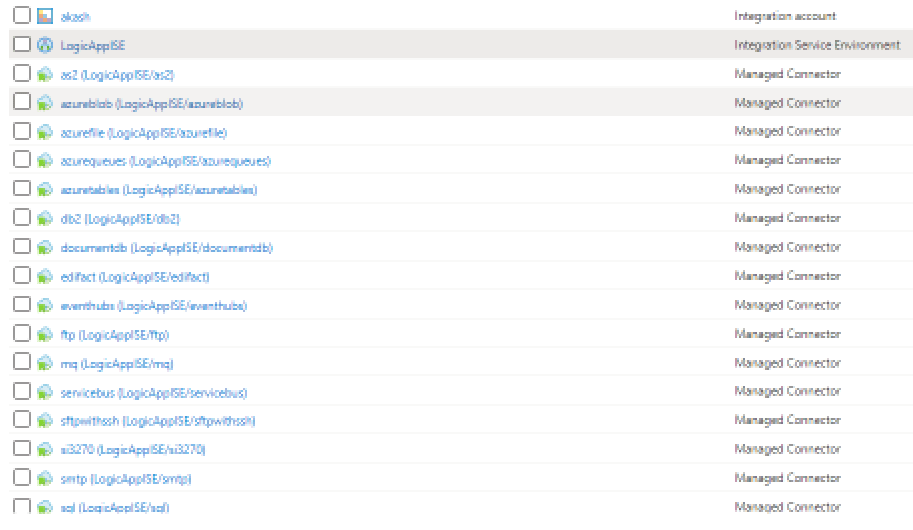Open the mq connector resource
This screenshot has width=913, height=530.
tap(117, 363)
